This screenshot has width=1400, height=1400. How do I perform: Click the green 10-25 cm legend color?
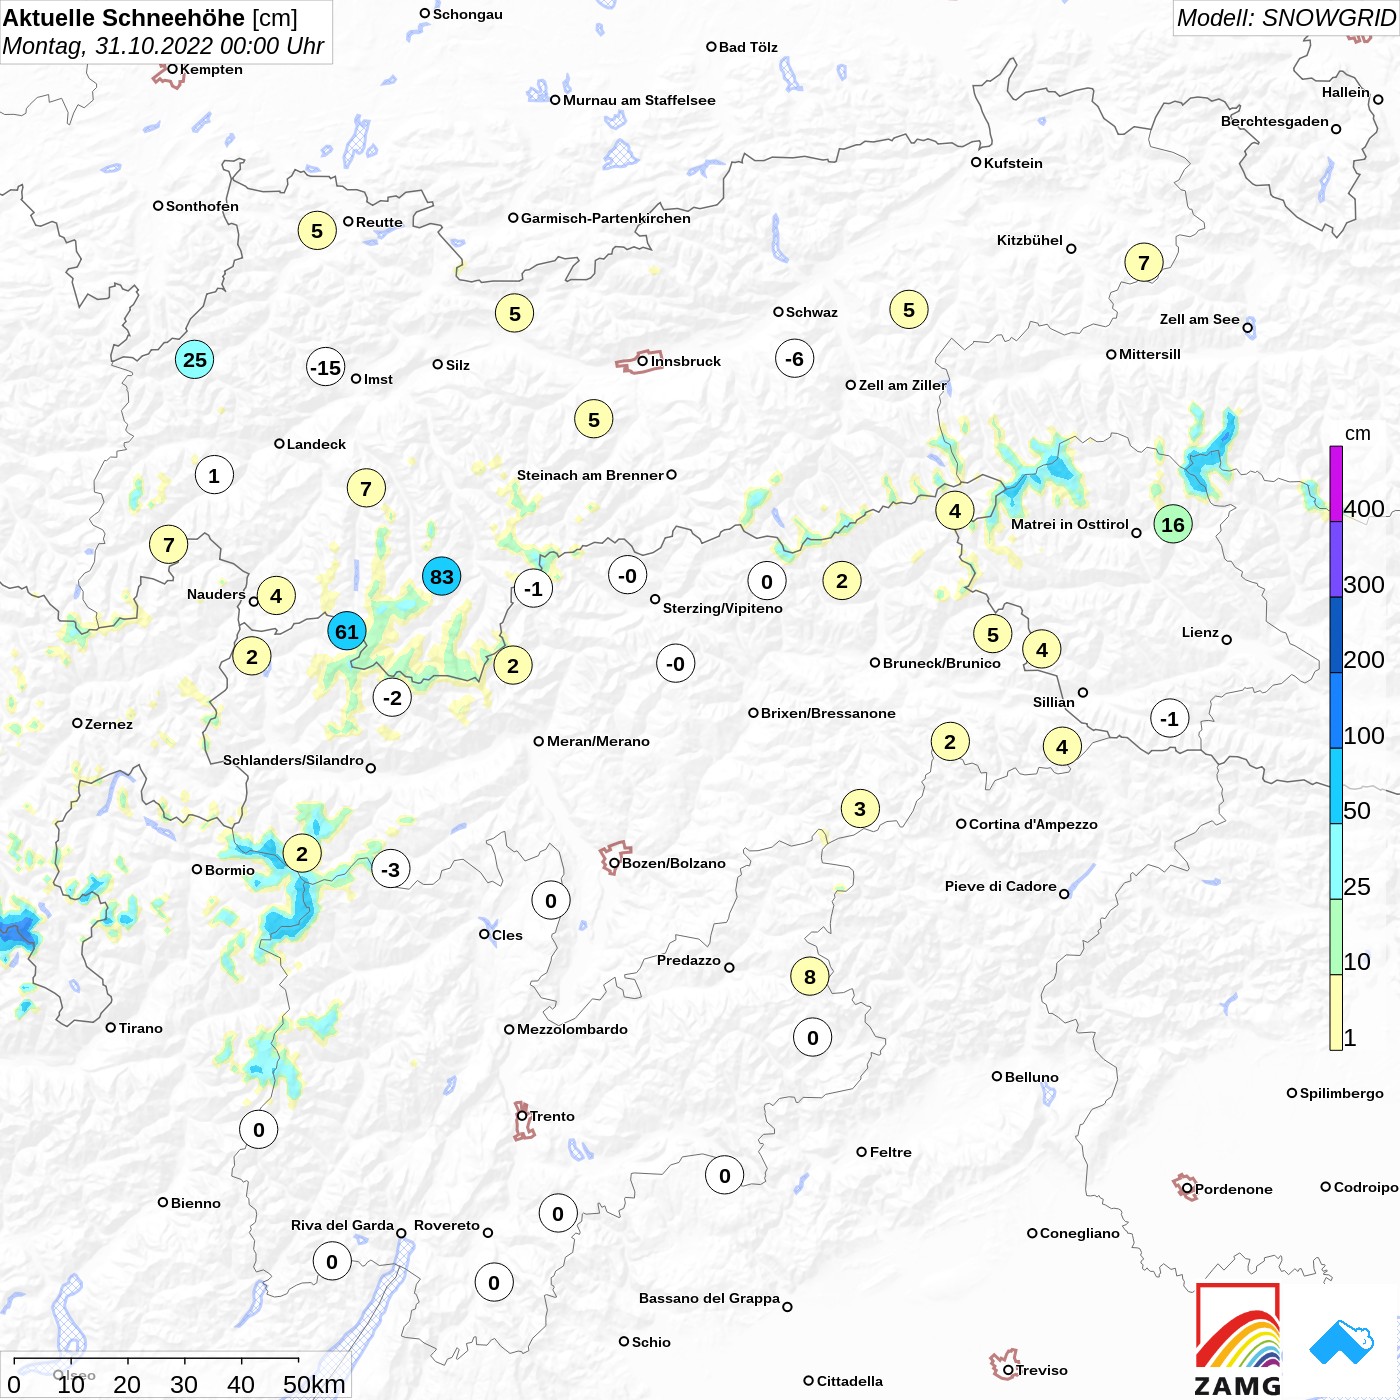[1336, 937]
